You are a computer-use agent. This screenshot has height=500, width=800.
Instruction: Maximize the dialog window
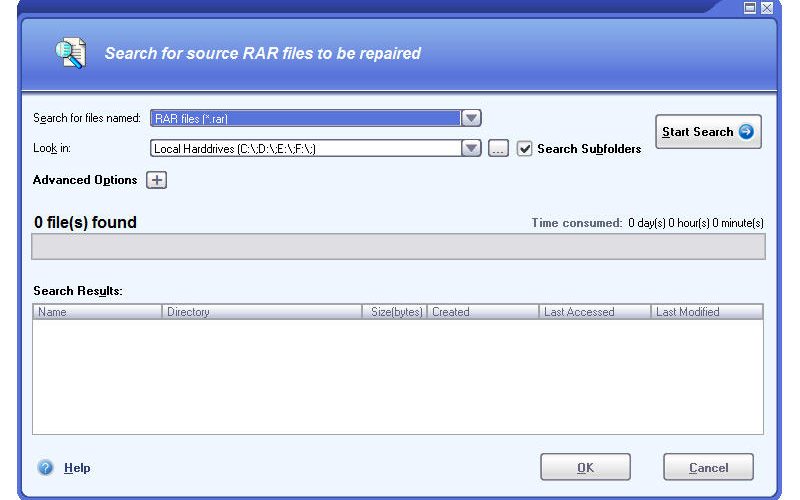coord(749,7)
